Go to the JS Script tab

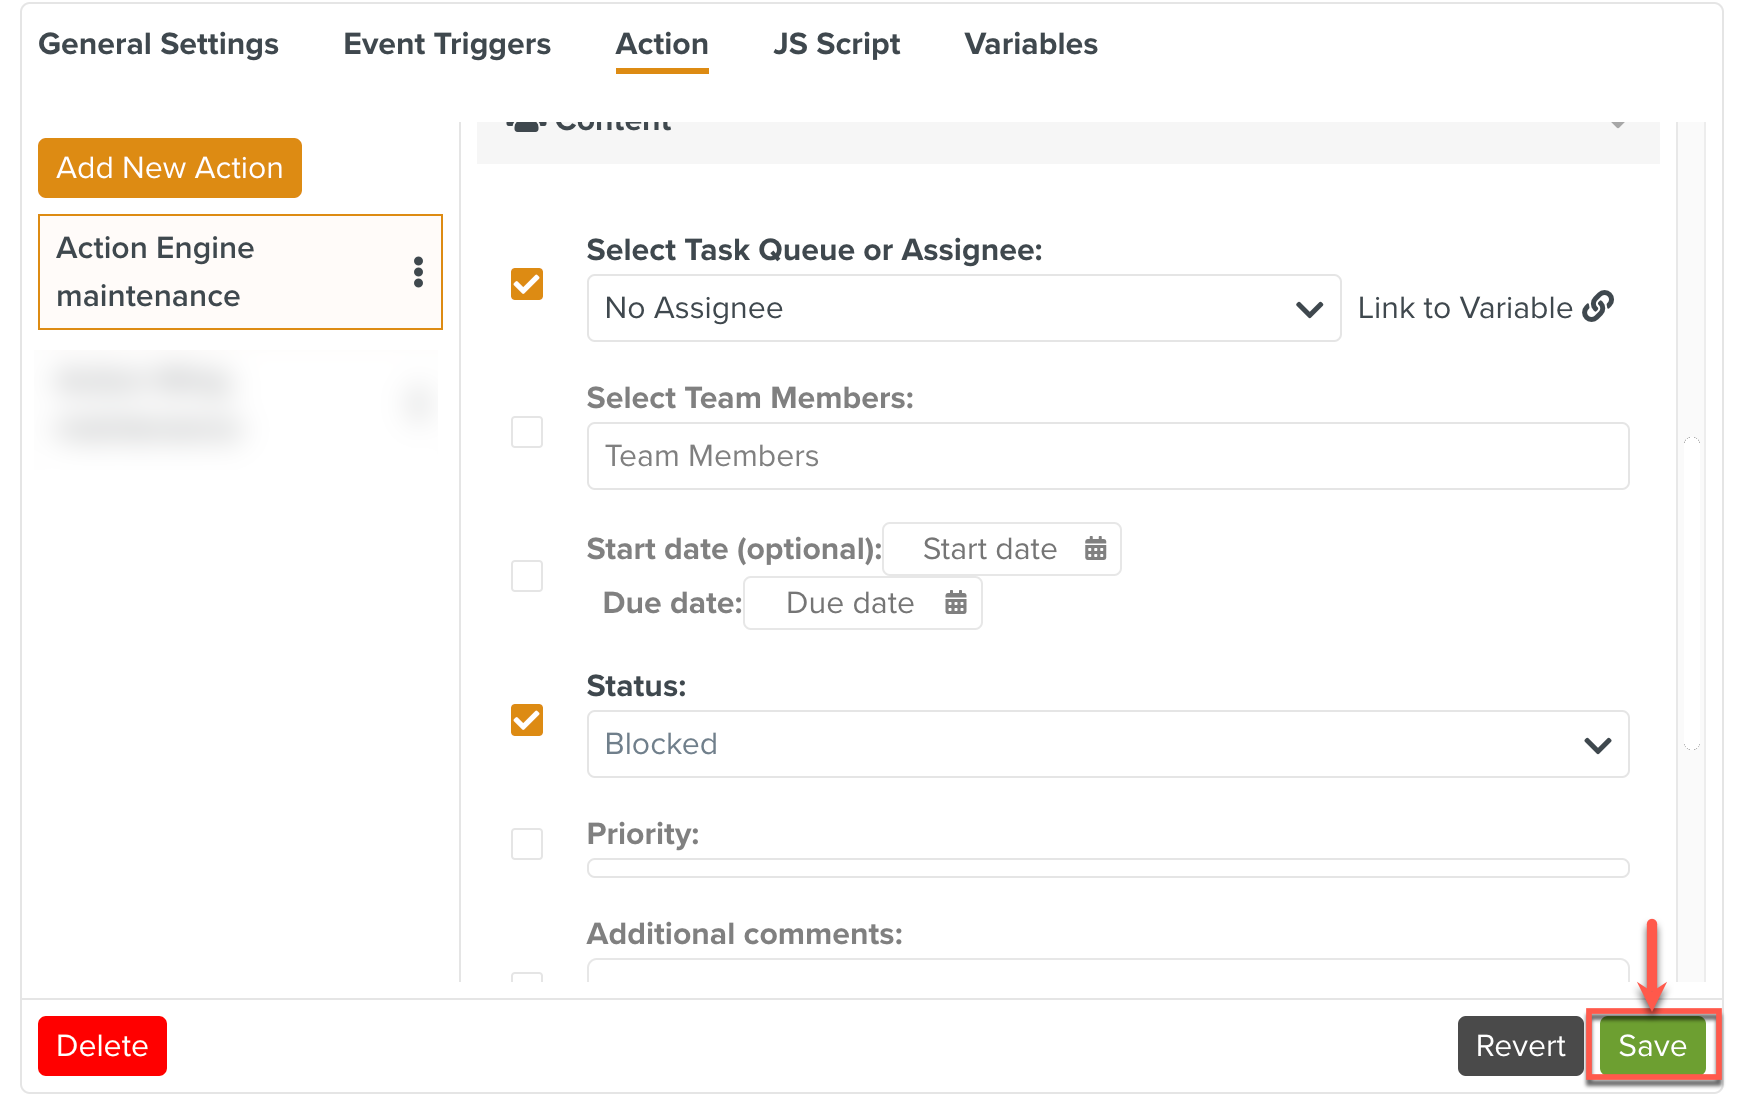click(836, 44)
